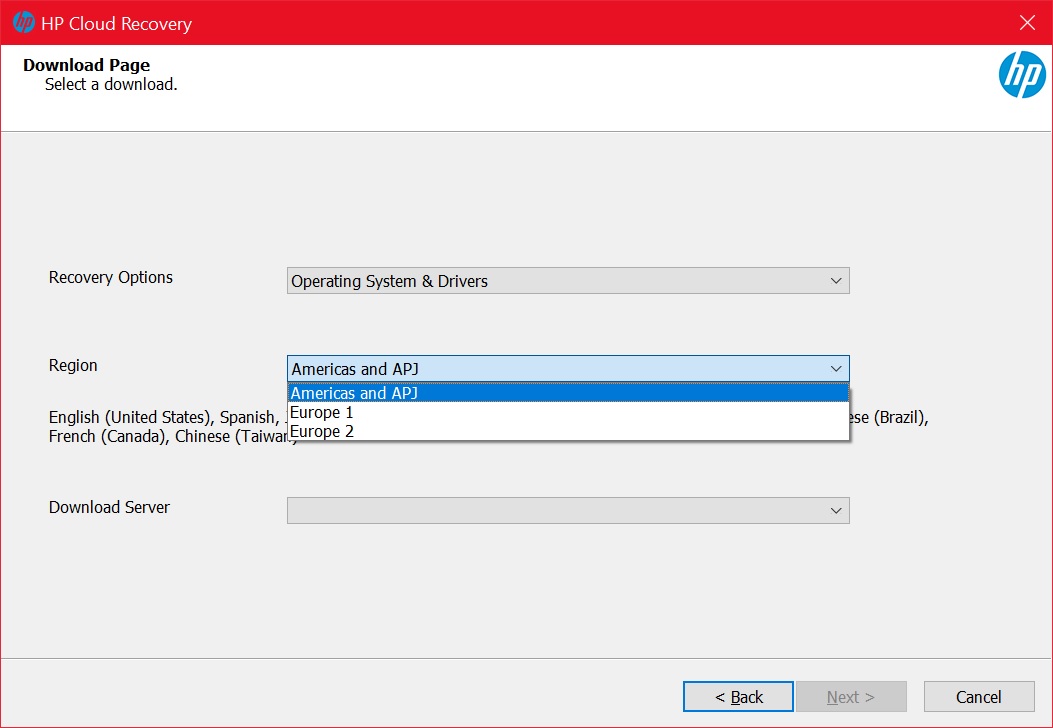The image size is (1053, 728).
Task: Click the Recovery Options label
Action: (x=111, y=277)
